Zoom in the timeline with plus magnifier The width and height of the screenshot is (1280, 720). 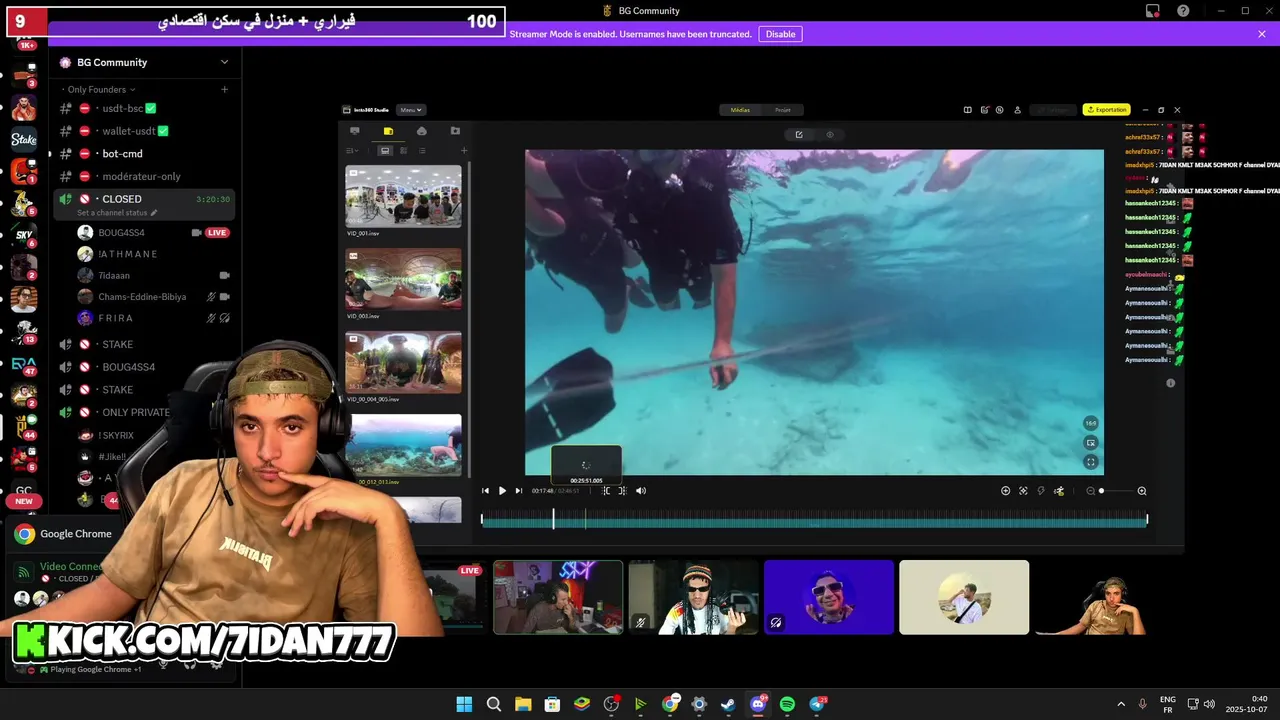click(1142, 491)
